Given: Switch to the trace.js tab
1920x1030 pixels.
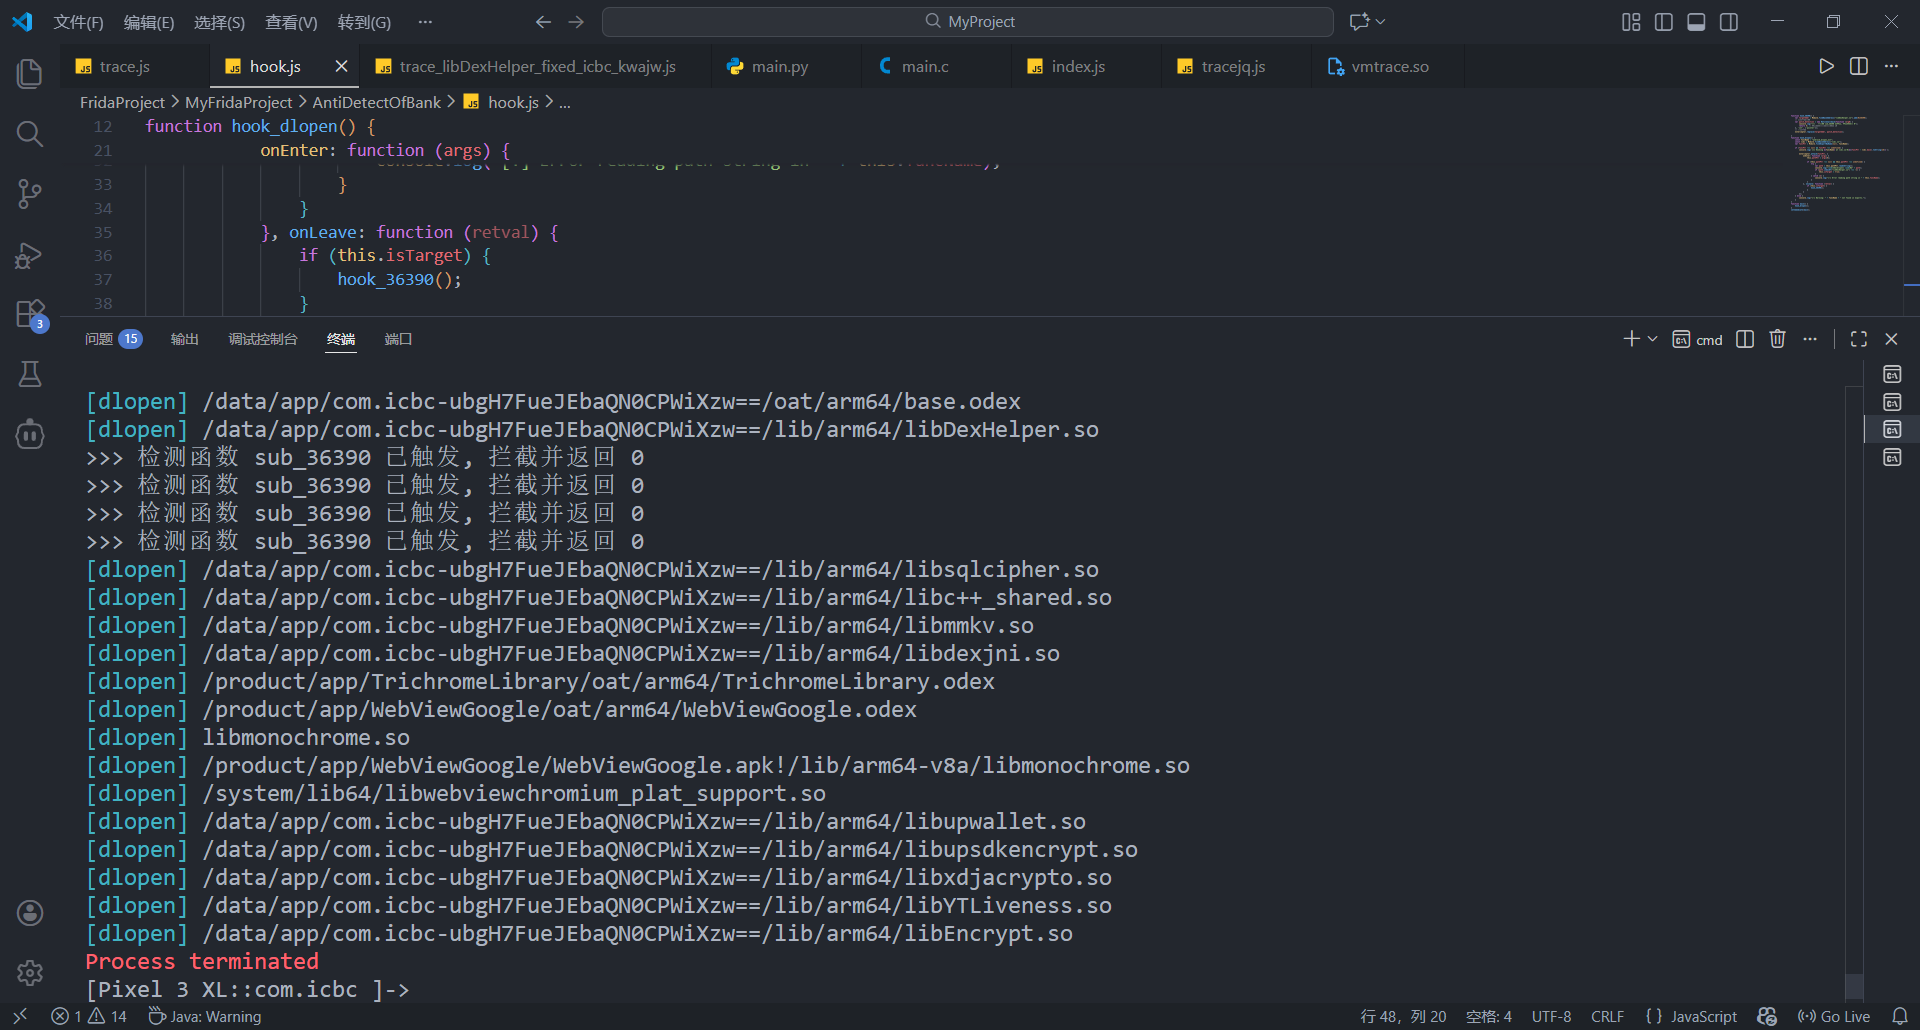Looking at the screenshot, I should [125, 66].
